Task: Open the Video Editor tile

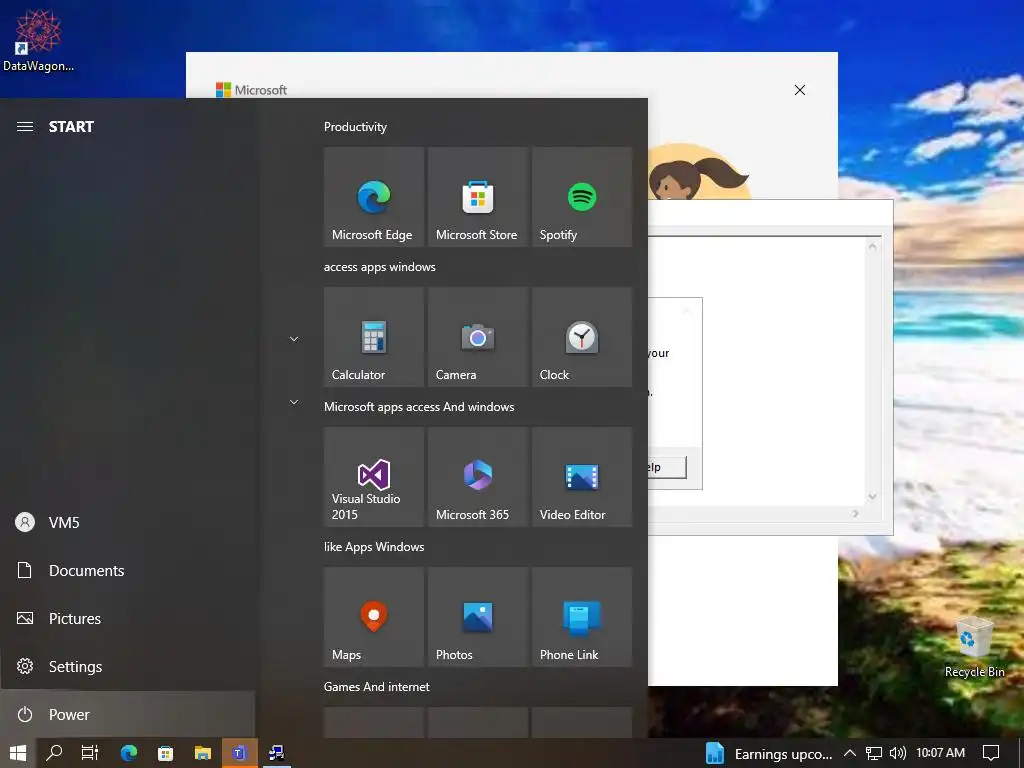Action: [582, 477]
